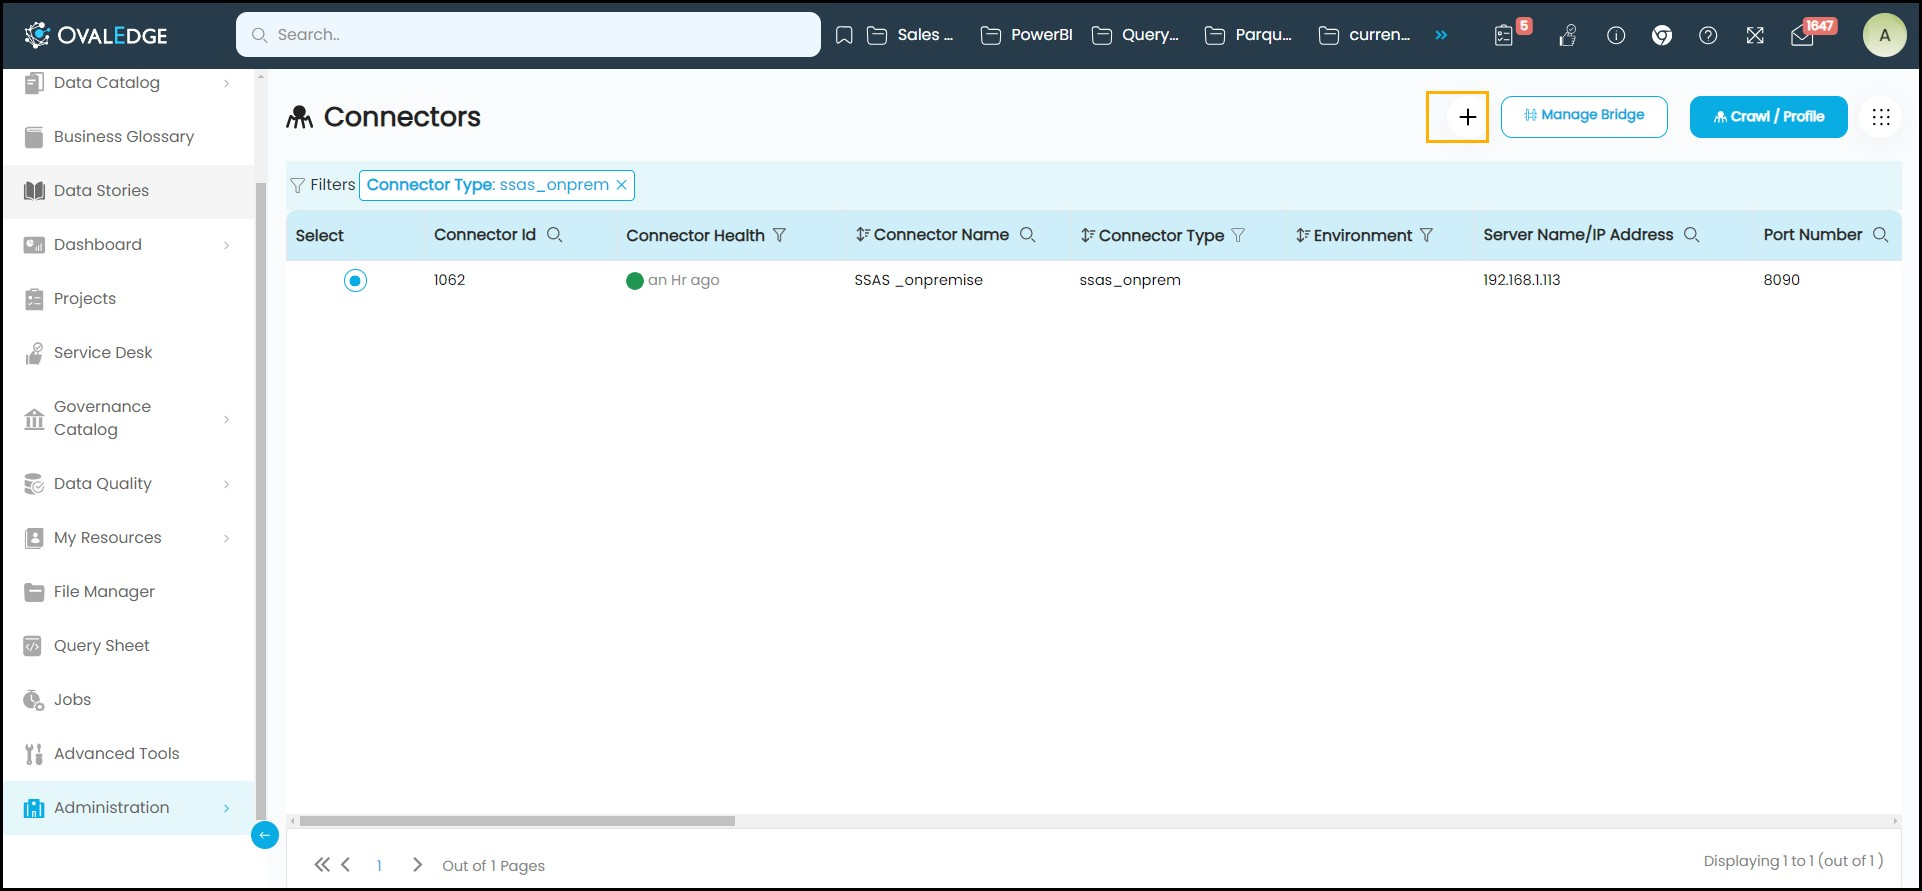Viewport: 1922px width, 891px height.
Task: Collapse the sidebar with blue arrow button
Action: [x=265, y=835]
